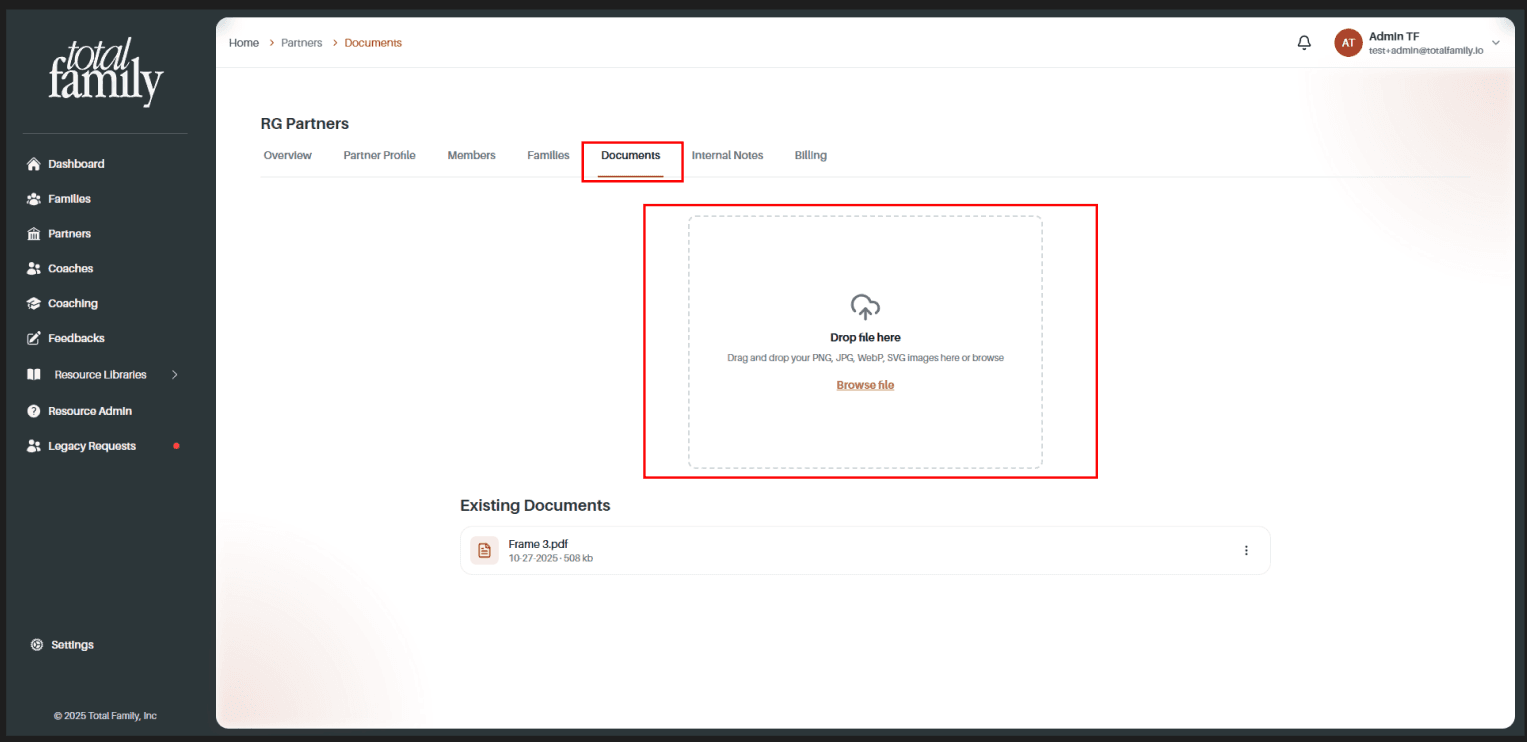This screenshot has width=1527, height=742.
Task: Click the Total Family logo
Action: click(105, 72)
